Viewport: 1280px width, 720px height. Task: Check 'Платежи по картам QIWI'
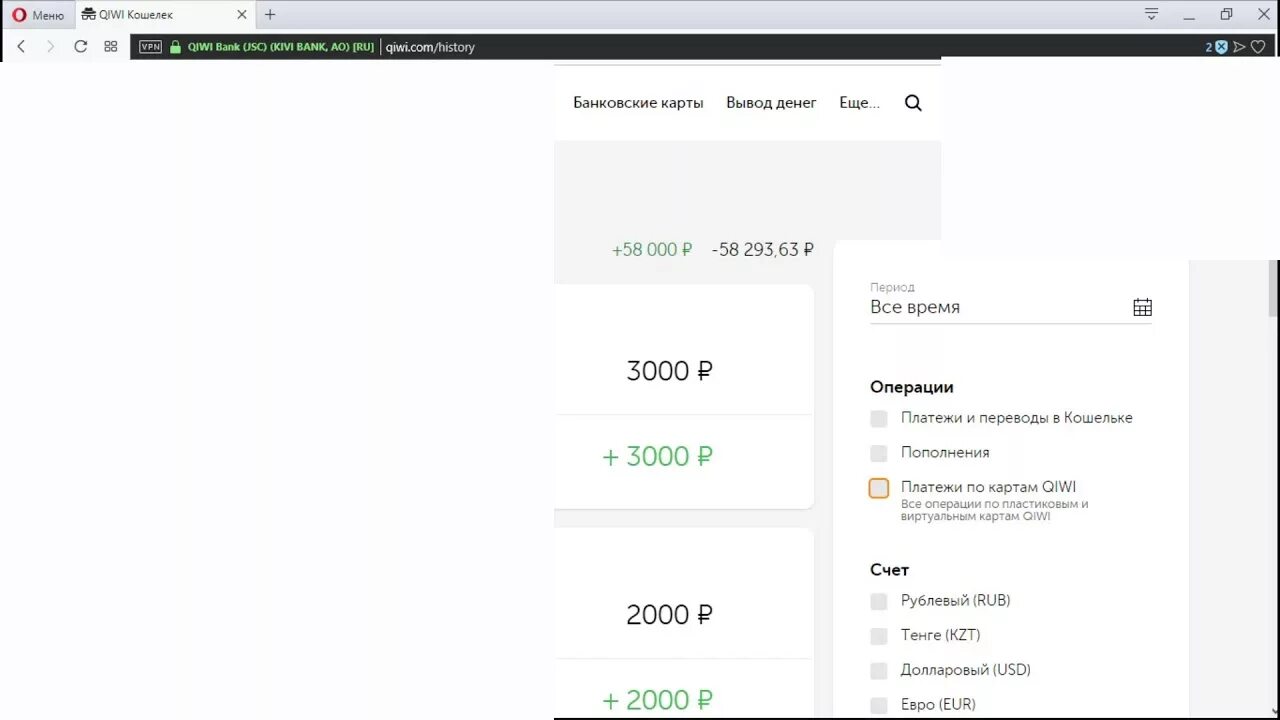879,488
